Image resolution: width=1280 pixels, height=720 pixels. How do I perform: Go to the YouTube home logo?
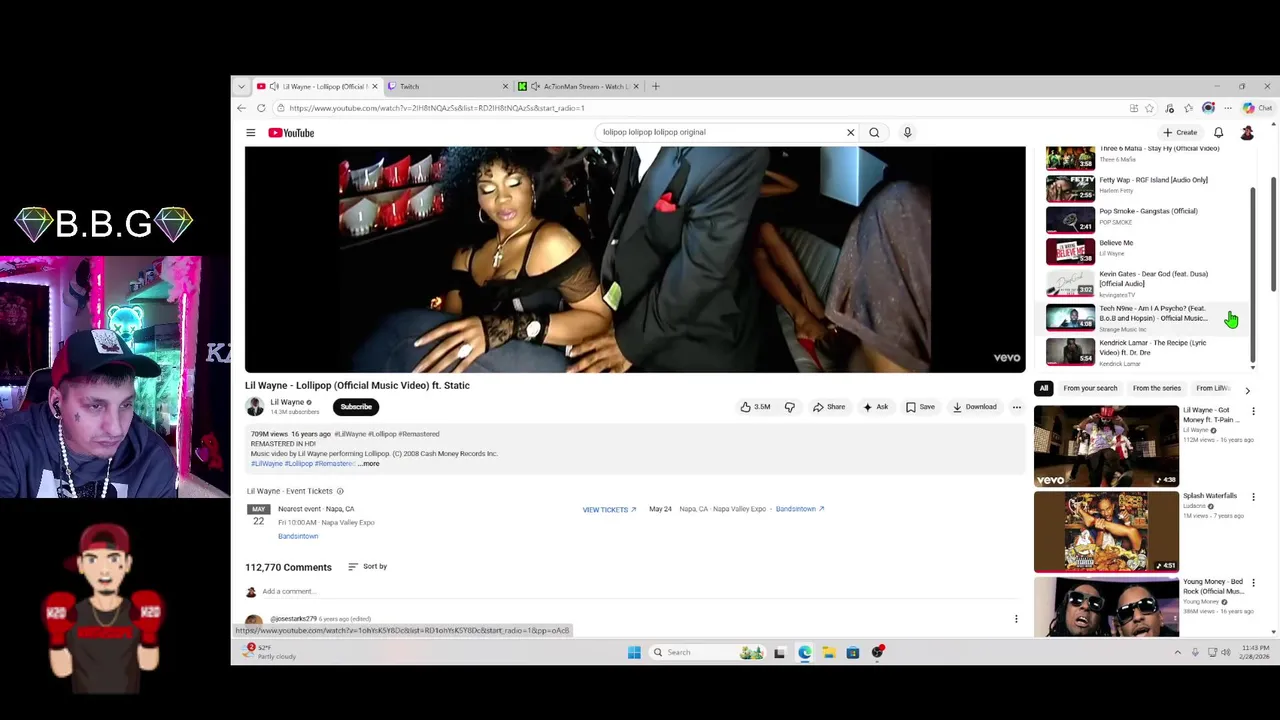[291, 132]
